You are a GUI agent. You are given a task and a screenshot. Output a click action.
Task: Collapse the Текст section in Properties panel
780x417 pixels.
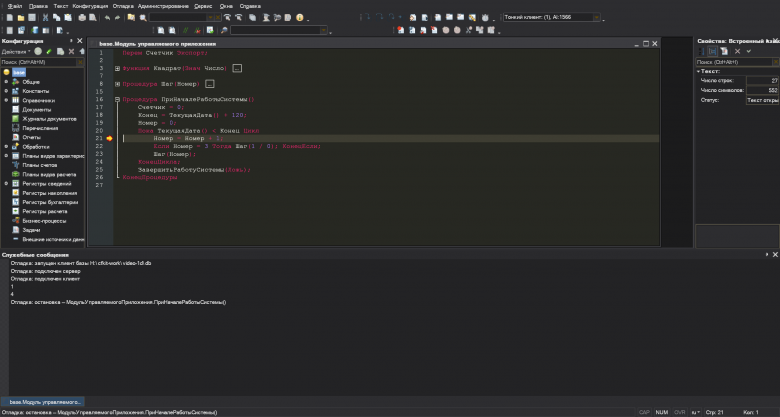coord(698,71)
